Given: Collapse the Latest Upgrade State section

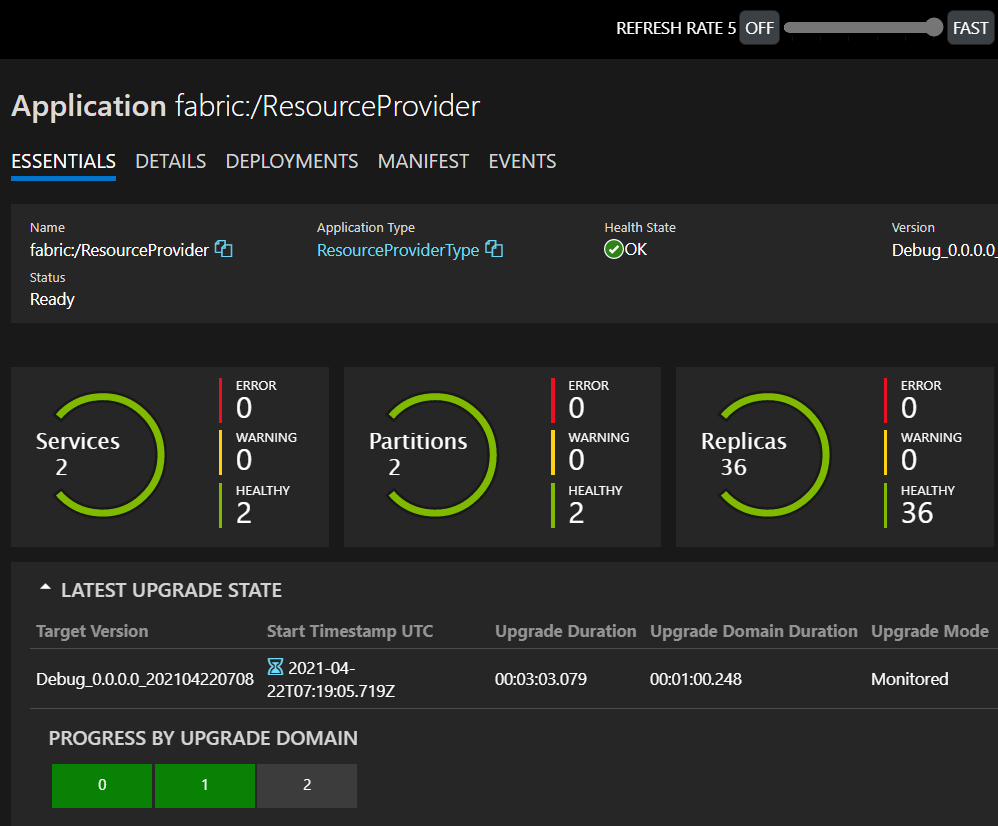Looking at the screenshot, I should (x=45, y=588).
